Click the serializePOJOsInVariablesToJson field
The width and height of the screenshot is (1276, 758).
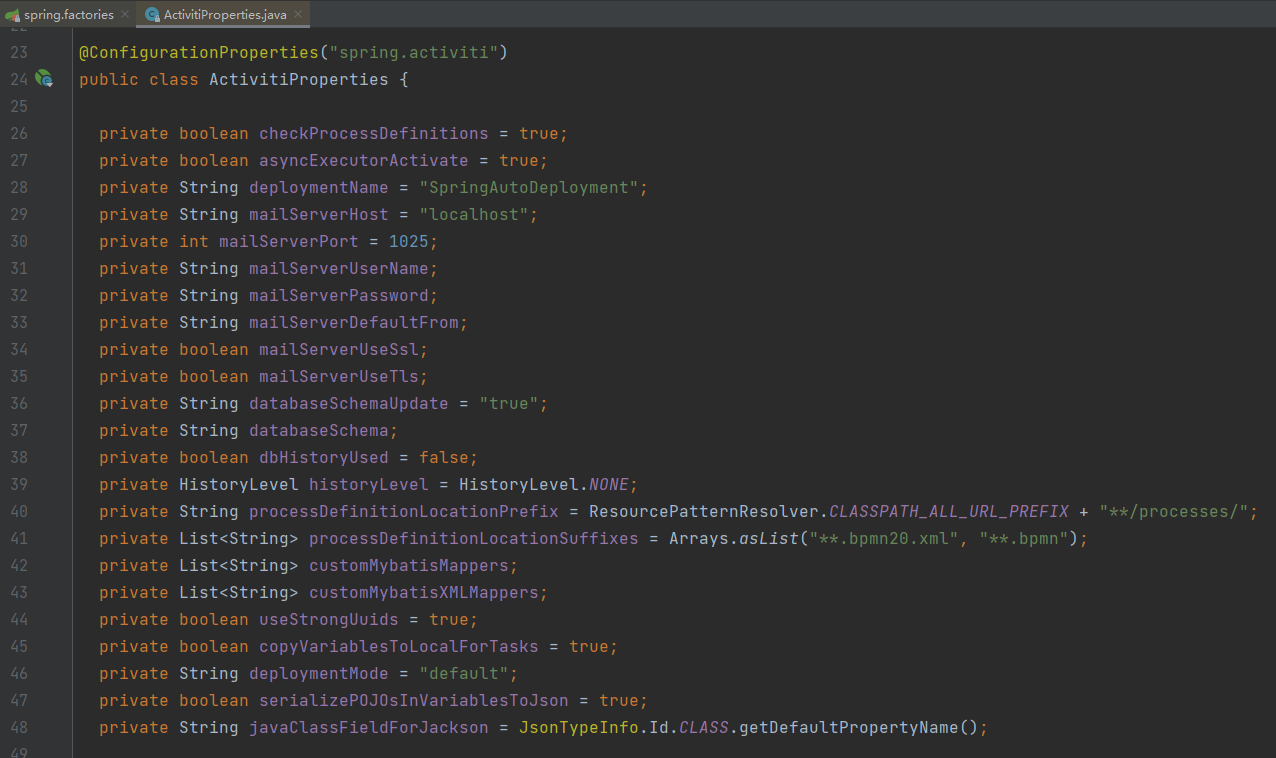point(414,700)
